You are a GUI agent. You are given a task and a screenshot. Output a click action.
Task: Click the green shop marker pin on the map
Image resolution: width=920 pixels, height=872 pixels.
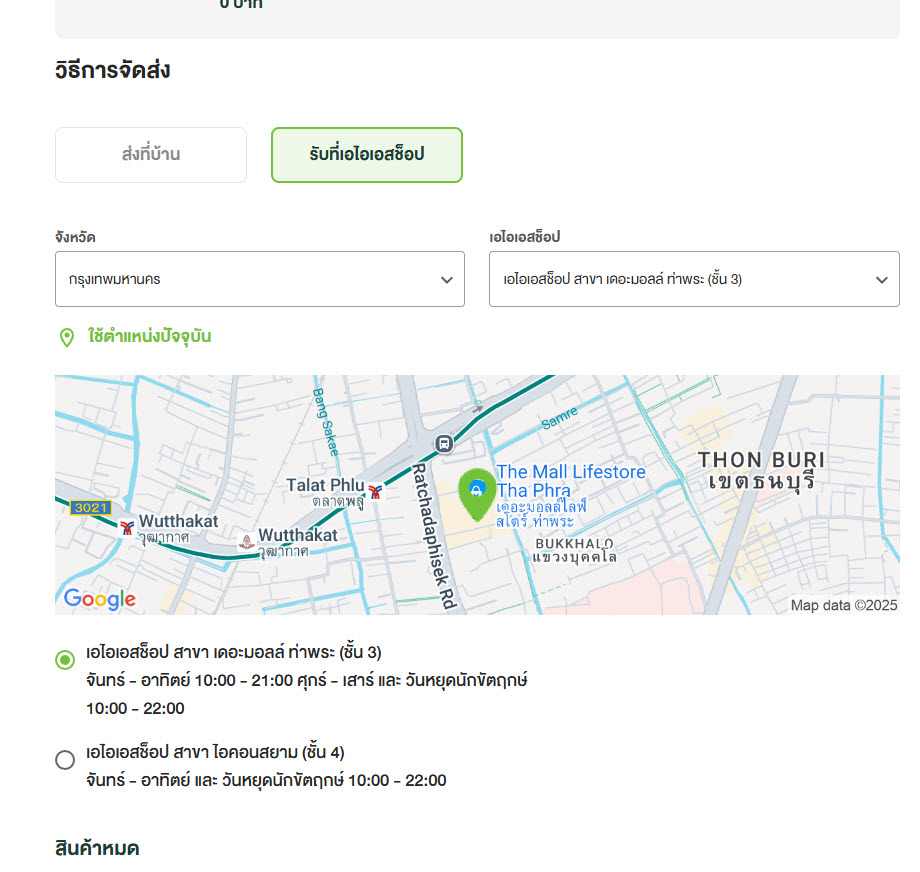477,494
